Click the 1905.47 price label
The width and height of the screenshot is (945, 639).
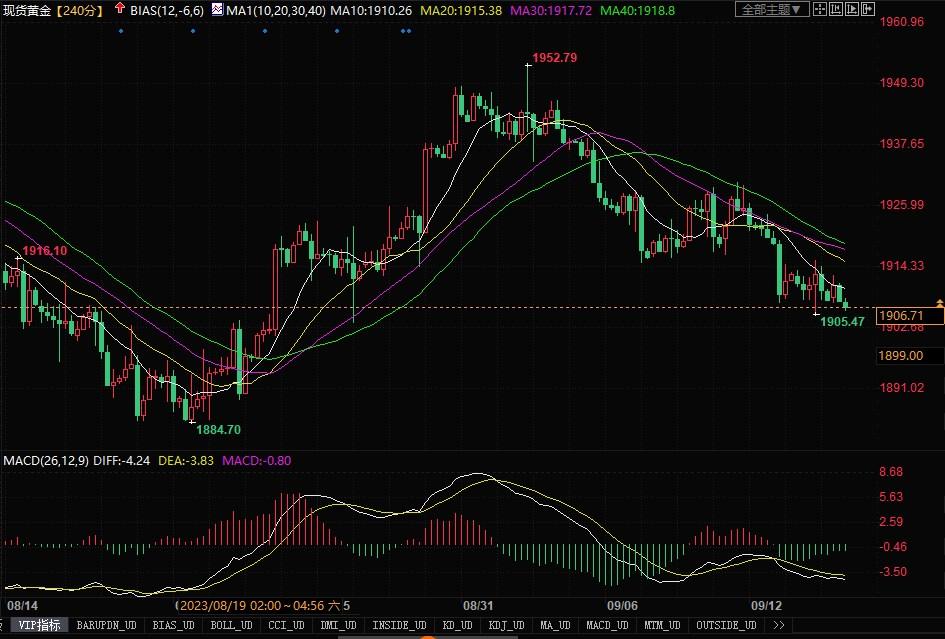pos(842,321)
